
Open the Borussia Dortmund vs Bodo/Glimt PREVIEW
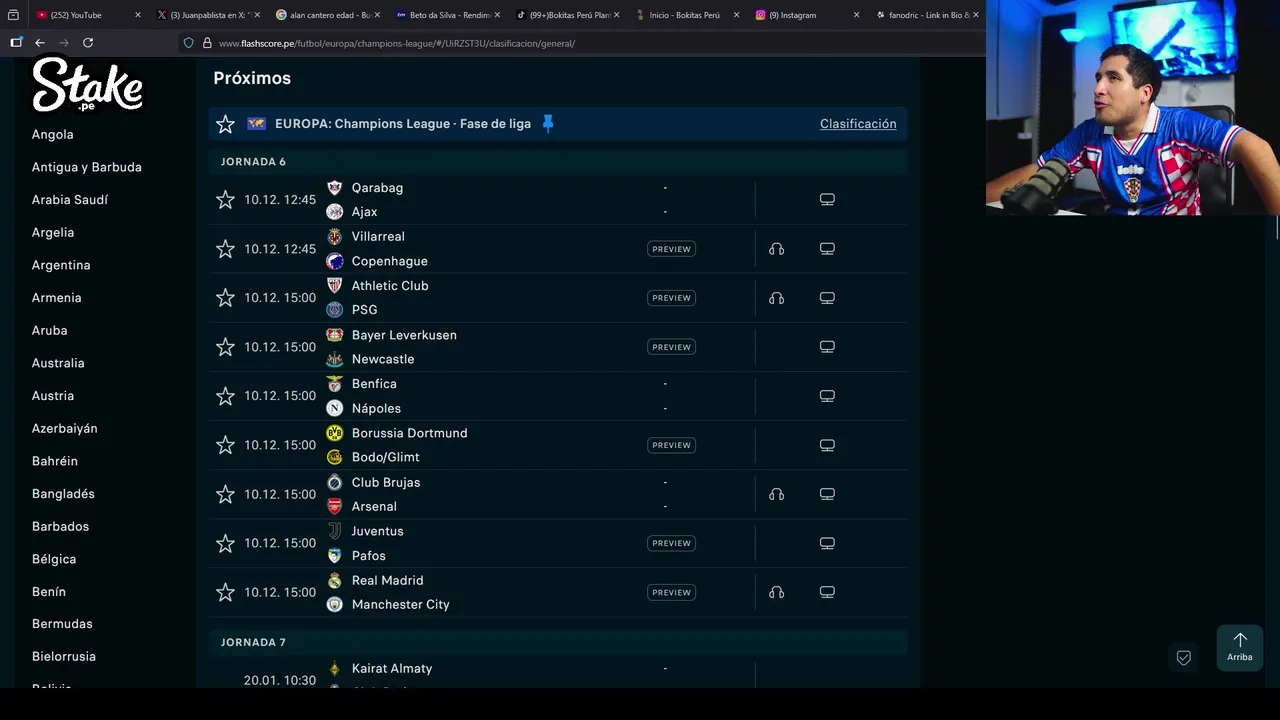click(x=671, y=445)
